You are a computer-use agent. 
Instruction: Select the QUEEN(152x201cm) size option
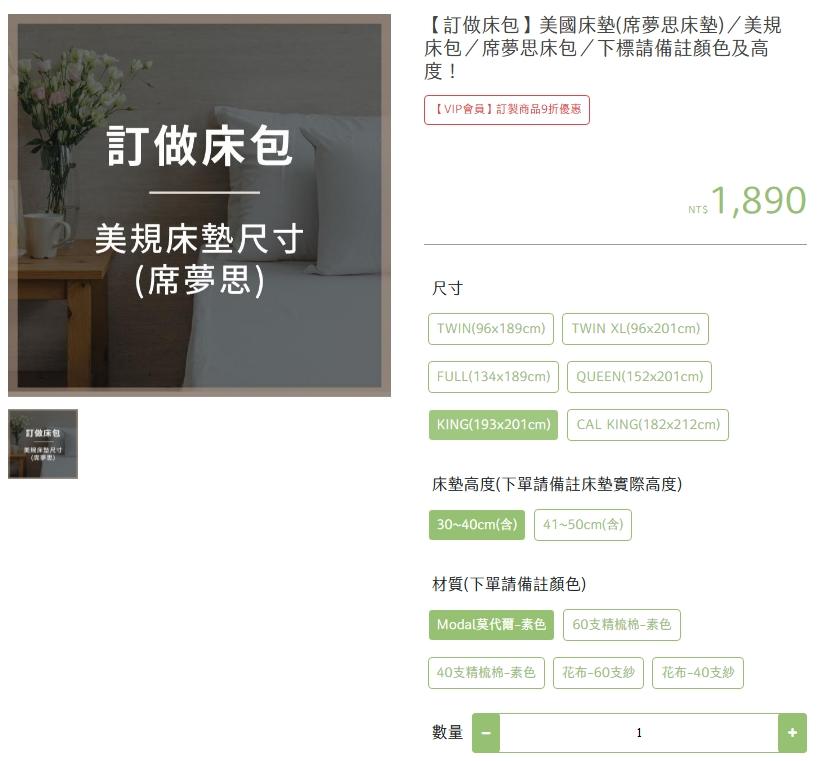coord(639,377)
